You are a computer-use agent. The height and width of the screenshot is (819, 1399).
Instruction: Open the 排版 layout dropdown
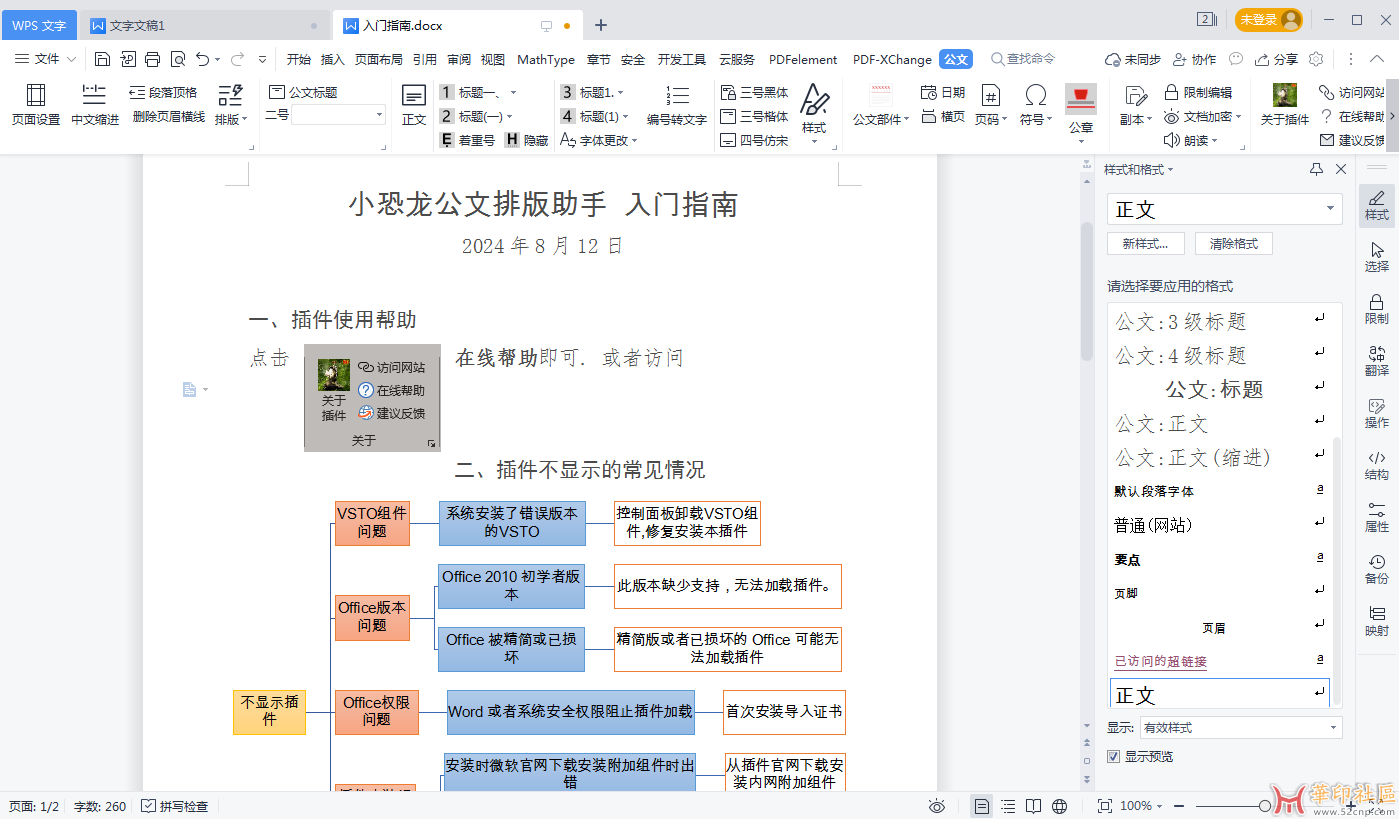(231, 105)
